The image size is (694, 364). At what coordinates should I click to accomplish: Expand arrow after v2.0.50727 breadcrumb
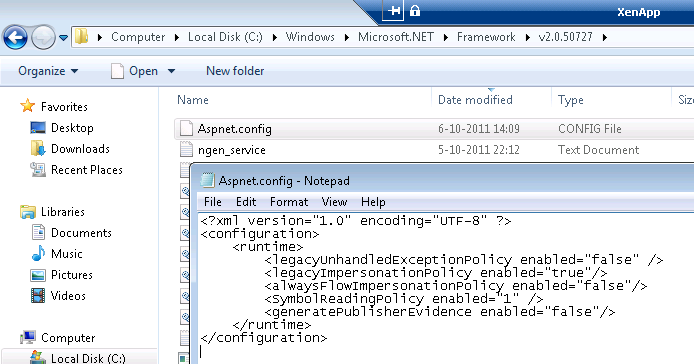coord(605,37)
